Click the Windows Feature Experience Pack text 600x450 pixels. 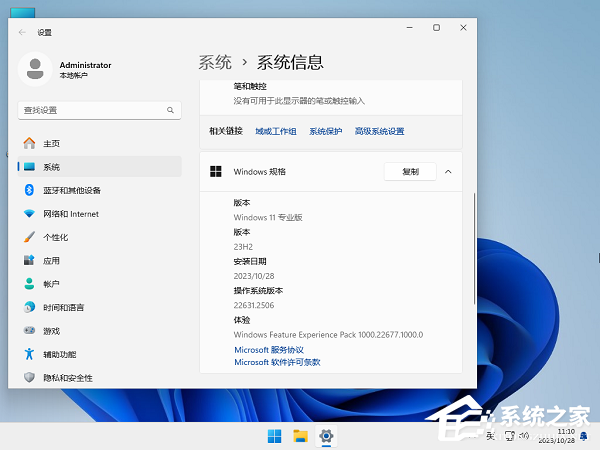[x=328, y=334]
